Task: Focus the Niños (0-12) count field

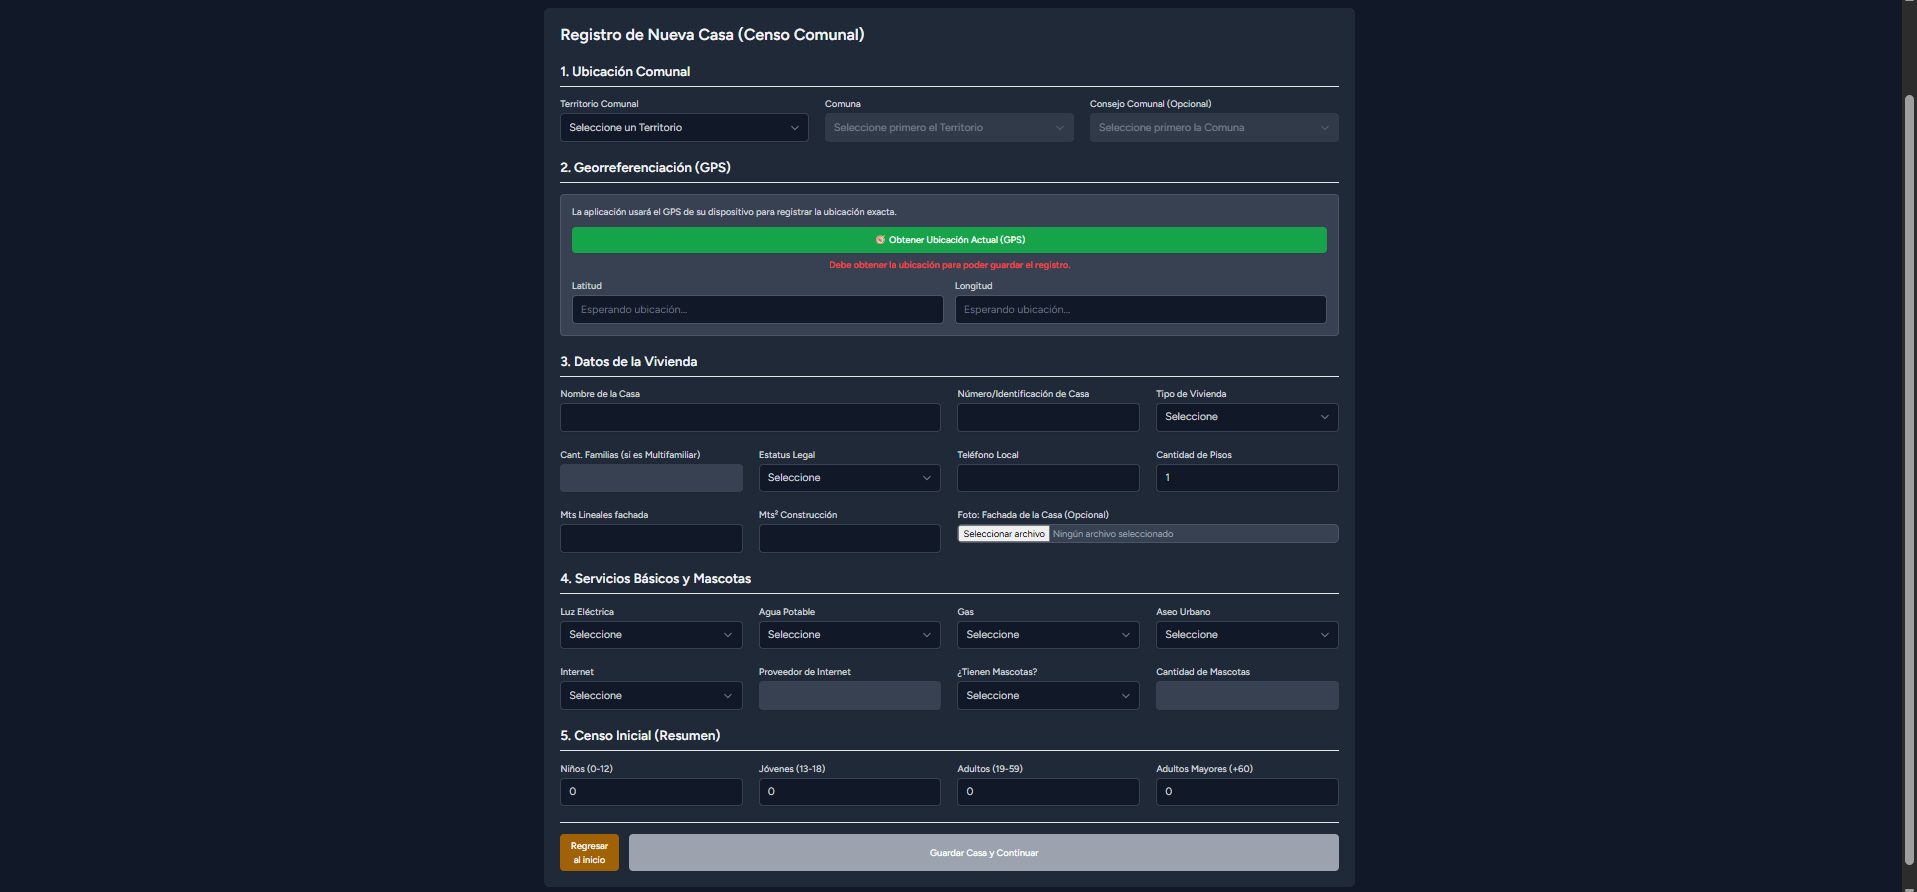Action: pyautogui.click(x=651, y=792)
